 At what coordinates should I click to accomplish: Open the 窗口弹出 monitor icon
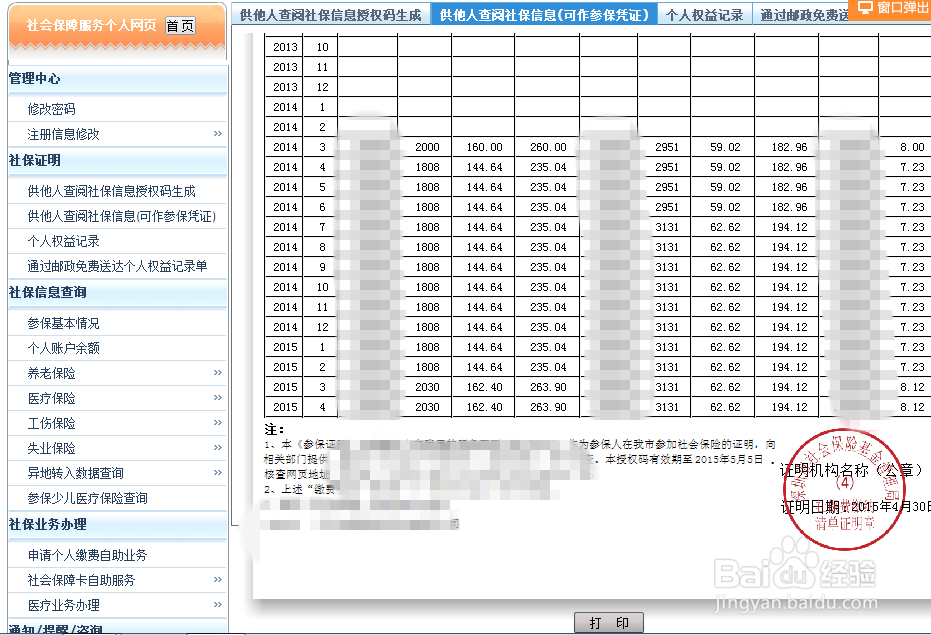(865, 8)
